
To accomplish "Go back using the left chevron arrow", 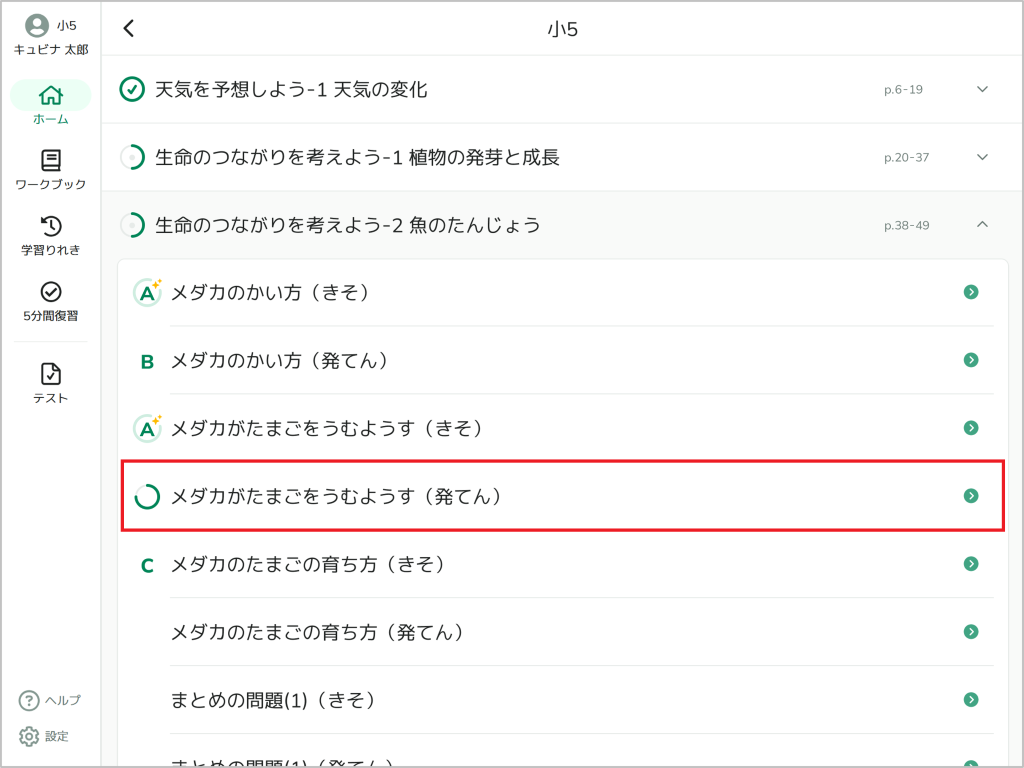I will pos(129,28).
